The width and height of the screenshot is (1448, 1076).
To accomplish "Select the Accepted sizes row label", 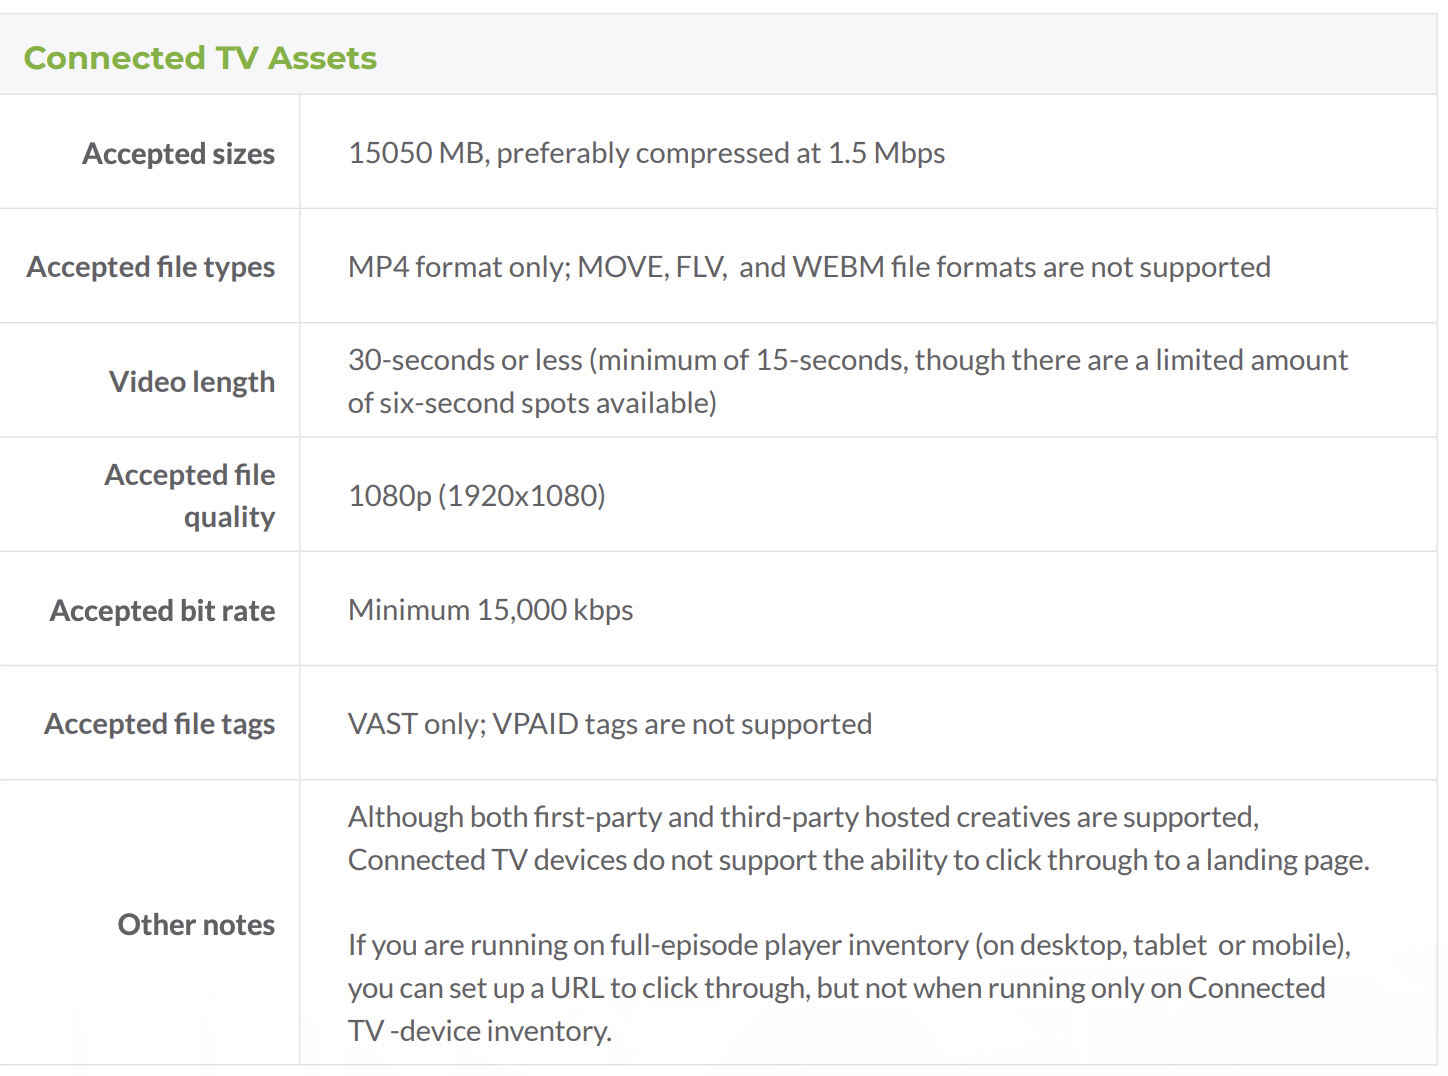I will pyautogui.click(x=178, y=154).
